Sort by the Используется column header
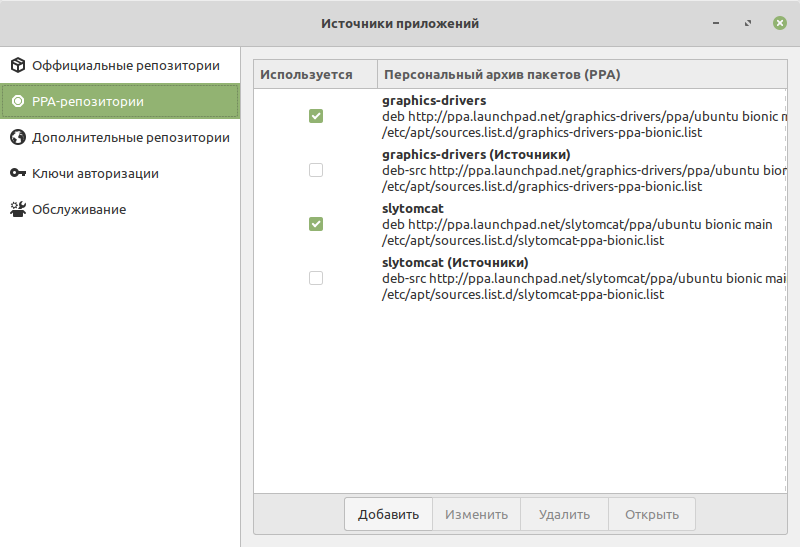800x547 pixels. (x=315, y=74)
